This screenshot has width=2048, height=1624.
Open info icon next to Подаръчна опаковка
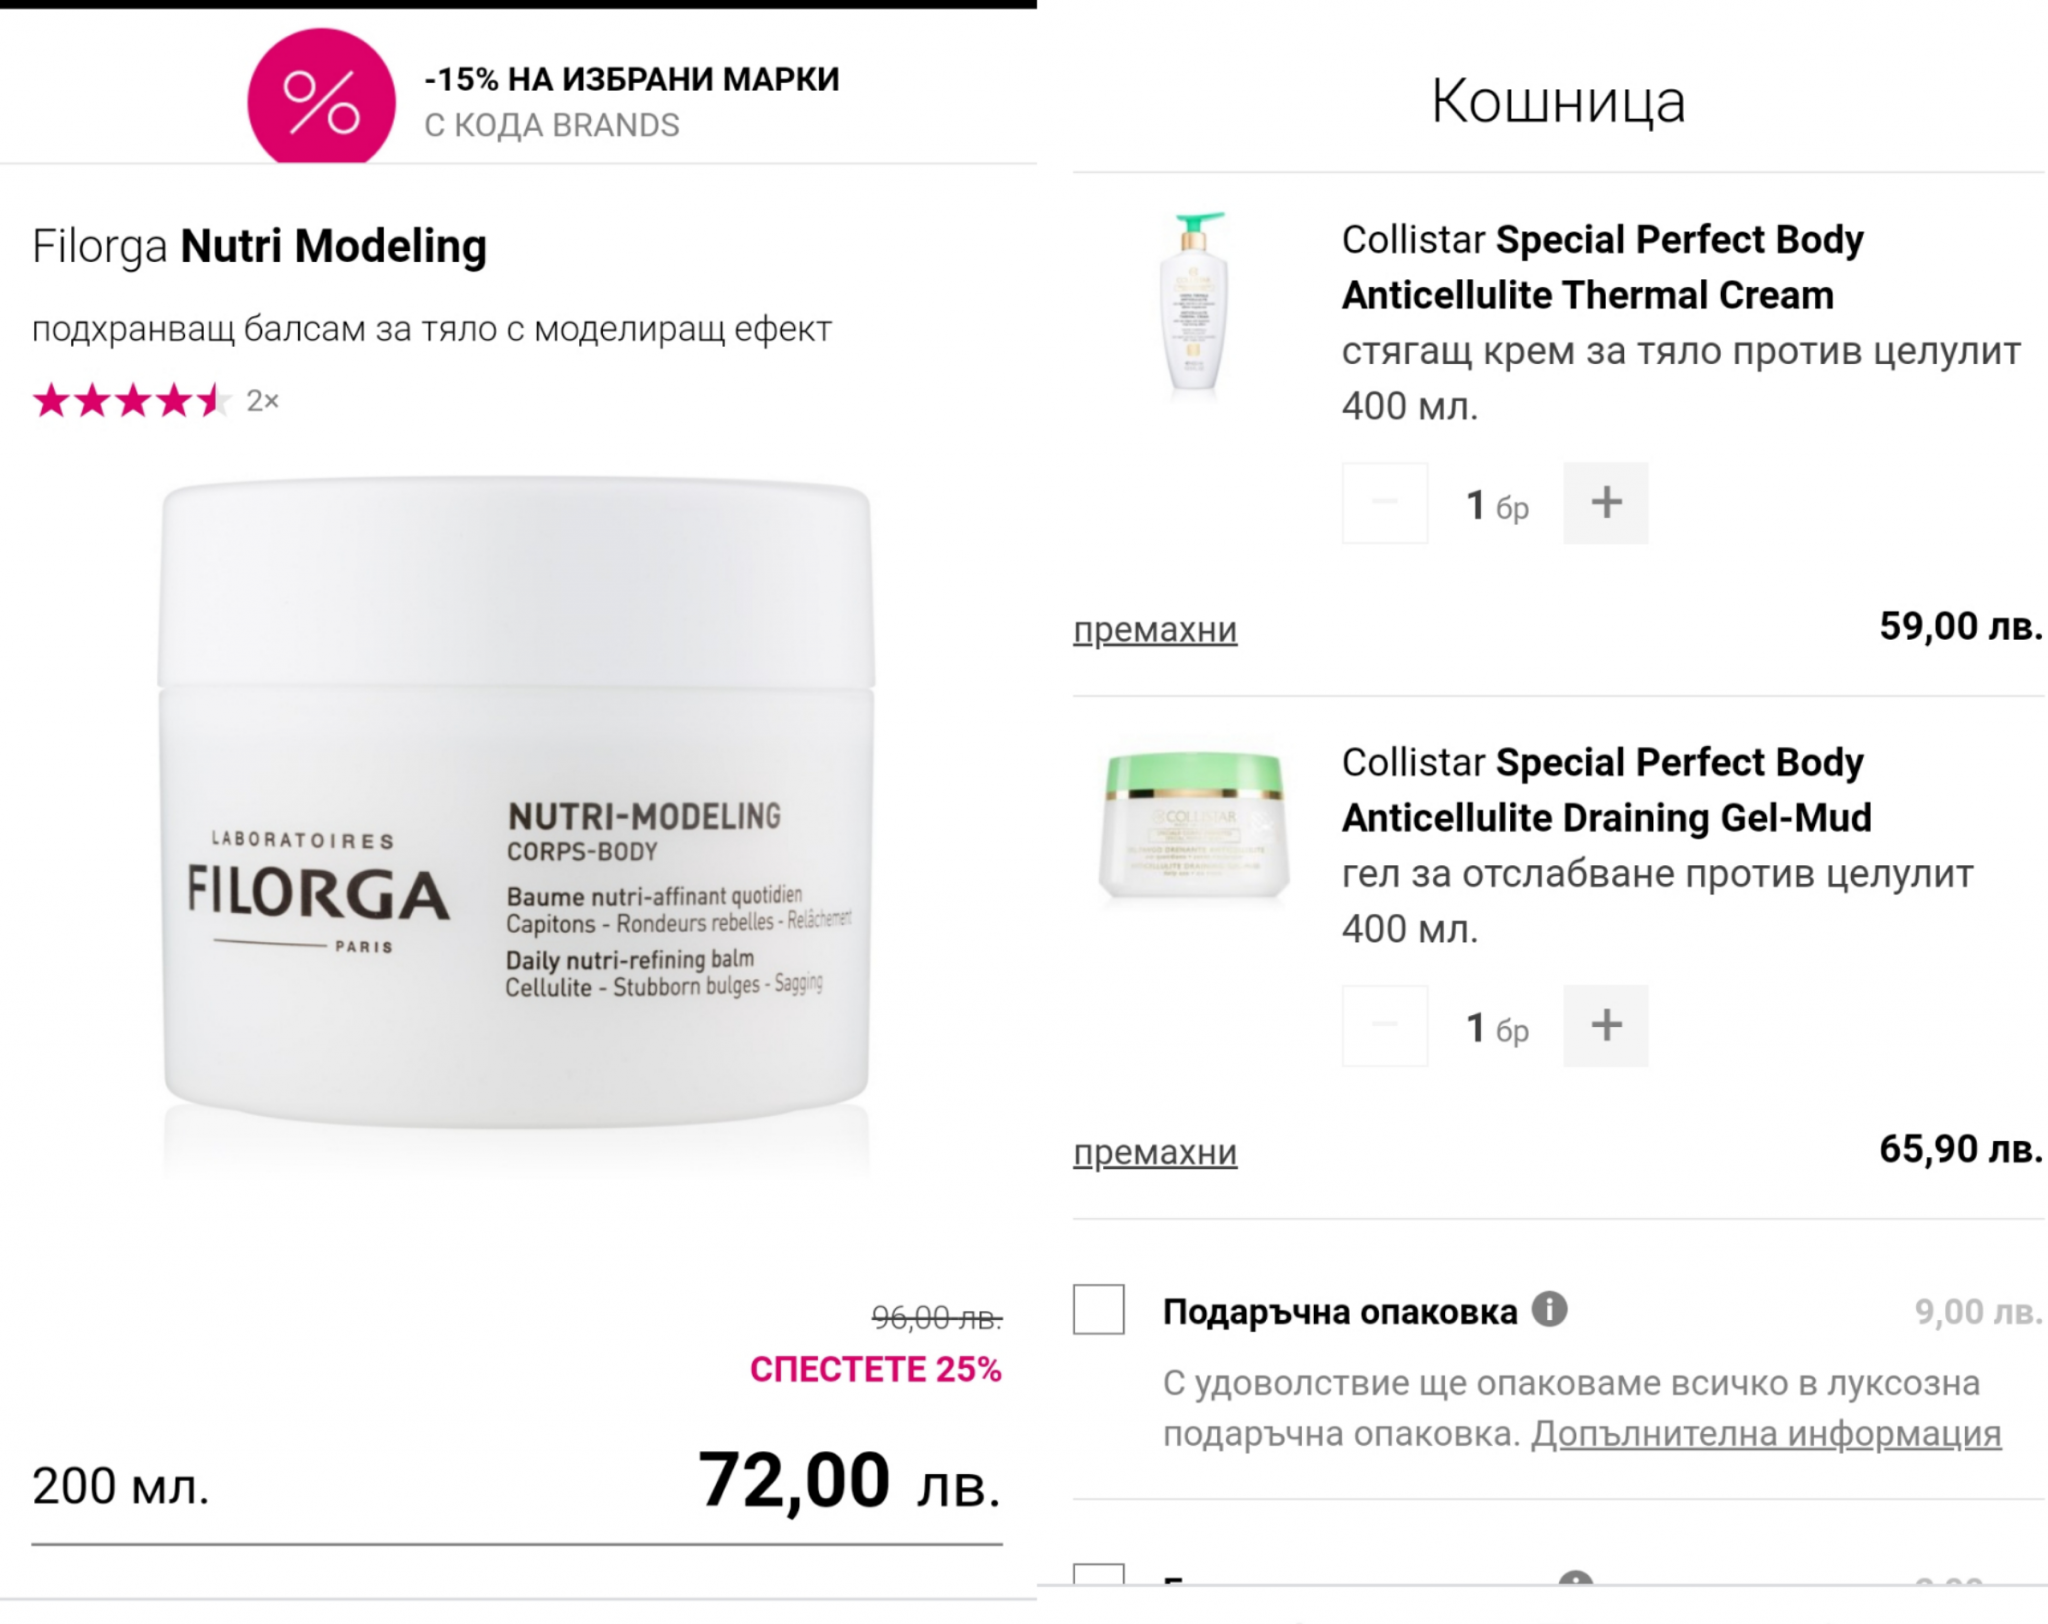point(1549,1308)
